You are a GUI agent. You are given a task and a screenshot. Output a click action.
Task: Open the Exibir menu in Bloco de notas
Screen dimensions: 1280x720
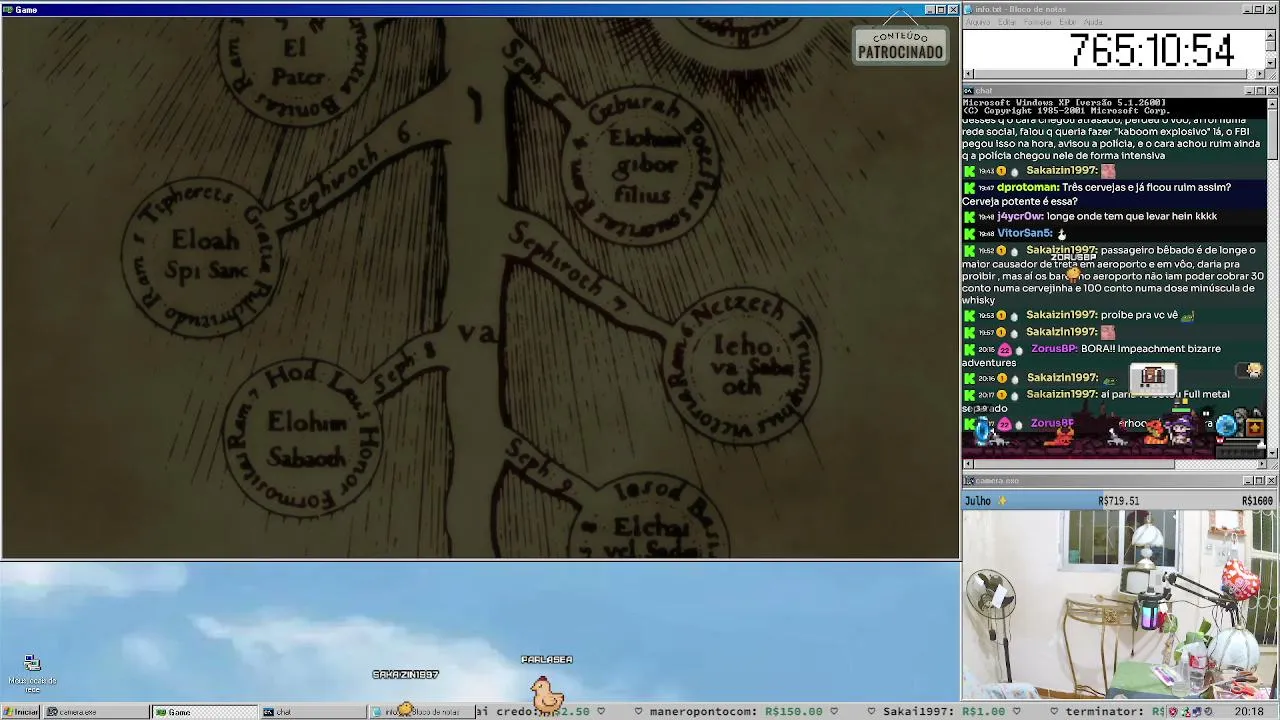1068,22
